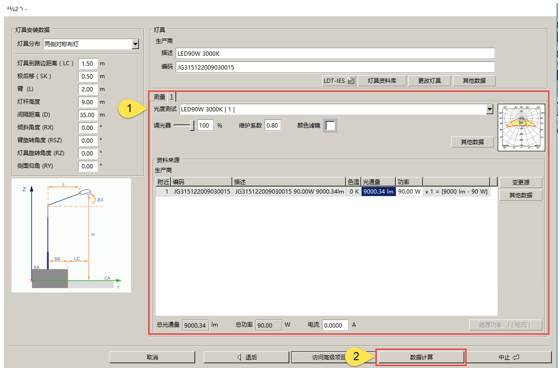
Task: Click the 变更源 change source button
Action: 521,182
